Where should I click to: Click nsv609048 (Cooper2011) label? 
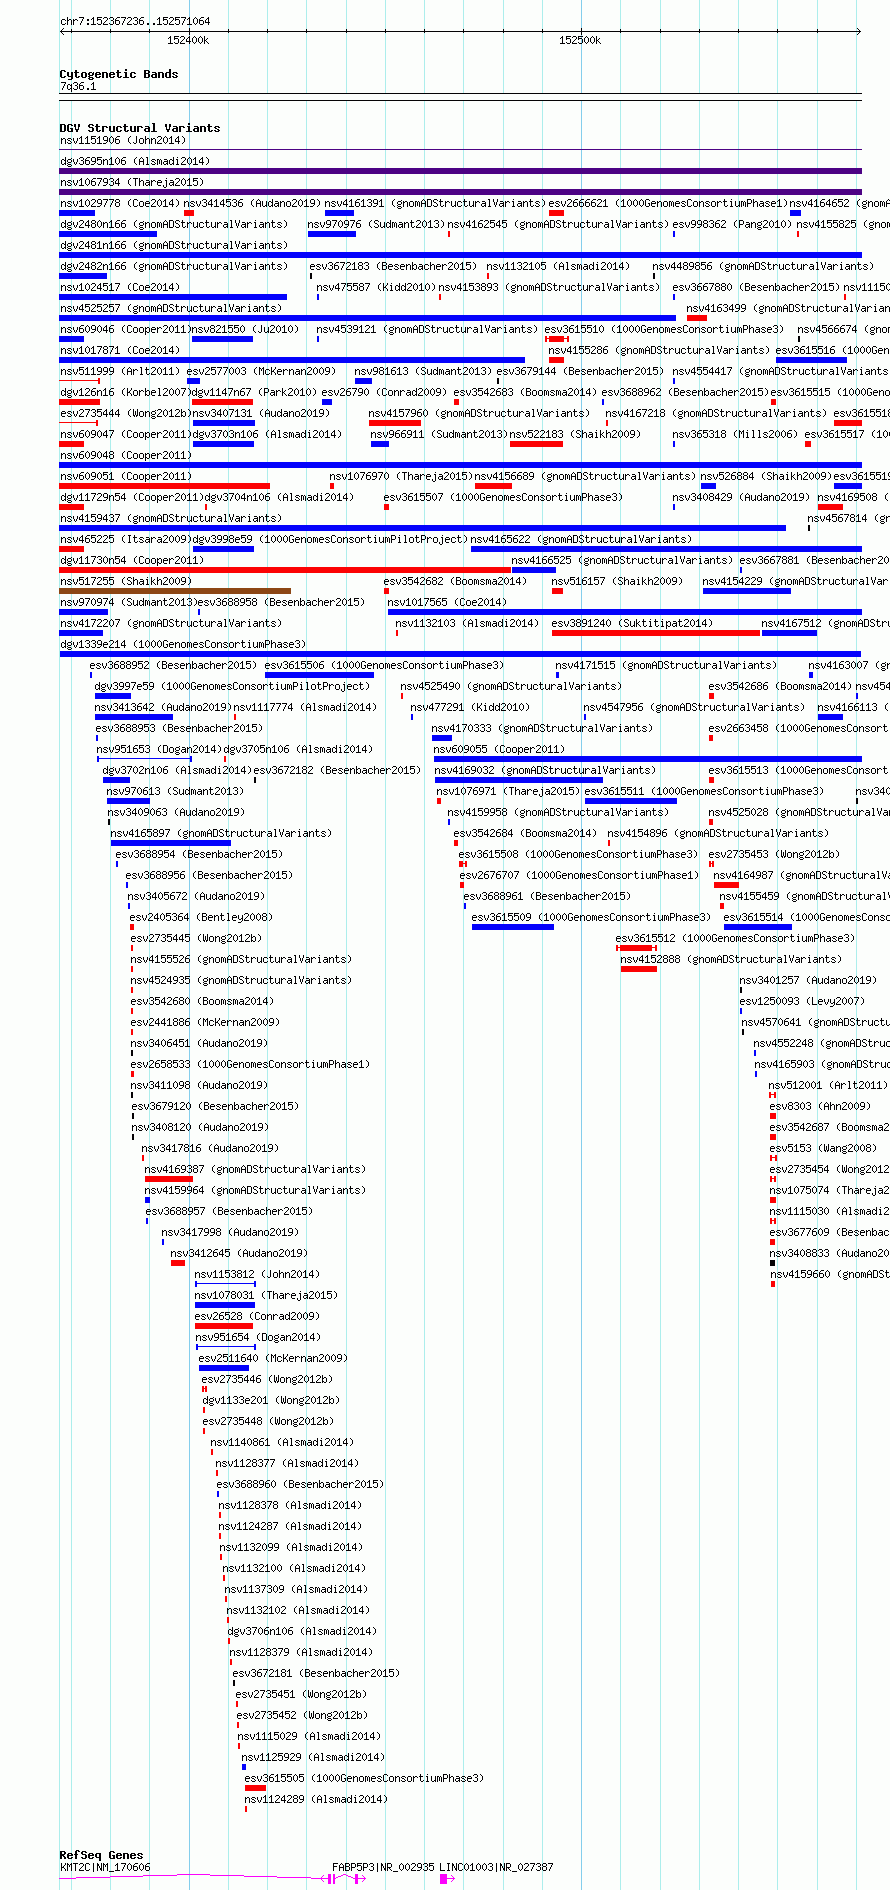point(126,455)
